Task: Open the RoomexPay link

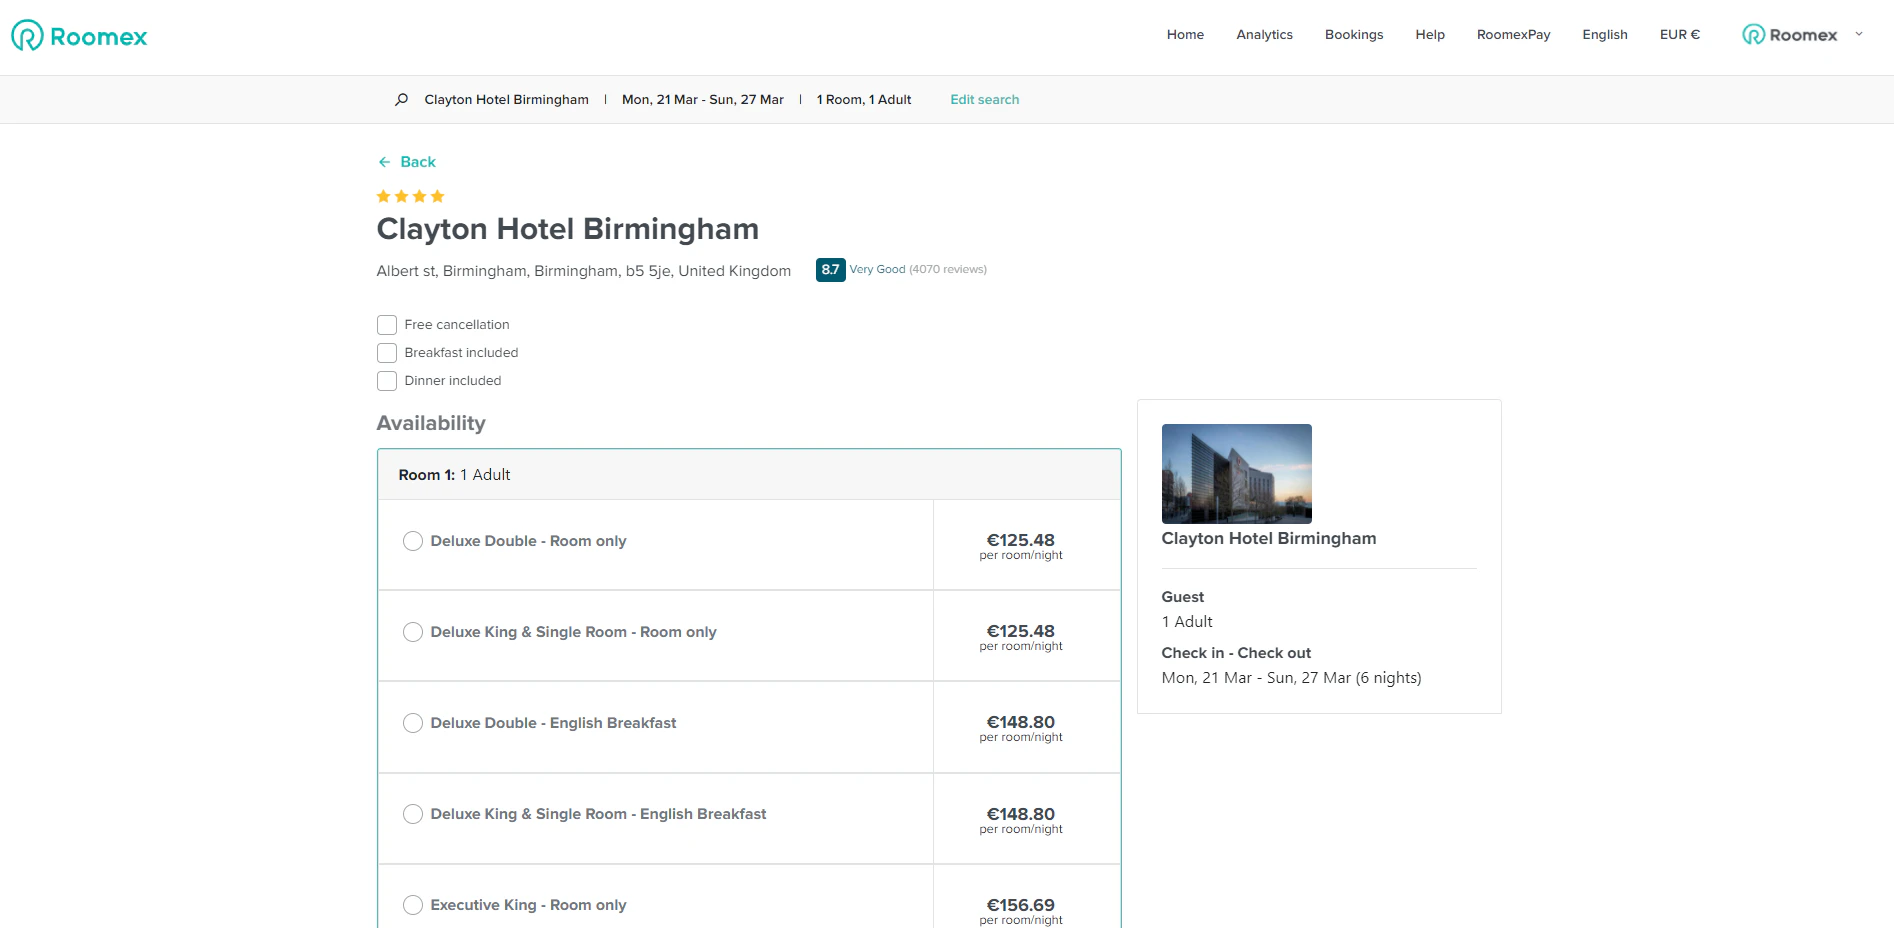Action: coord(1513,35)
